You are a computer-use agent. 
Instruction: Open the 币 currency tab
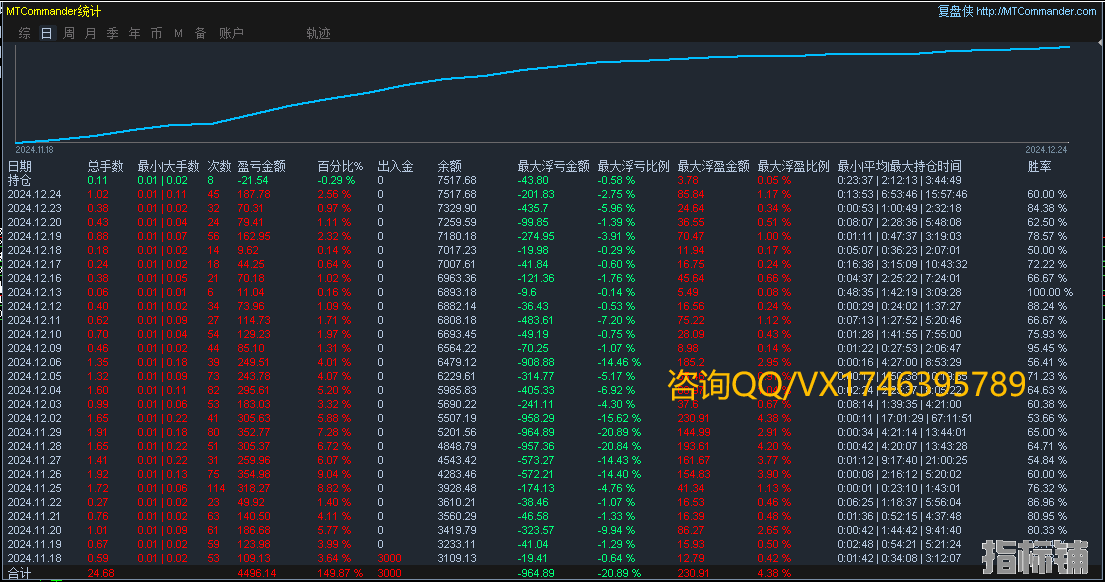(156, 33)
